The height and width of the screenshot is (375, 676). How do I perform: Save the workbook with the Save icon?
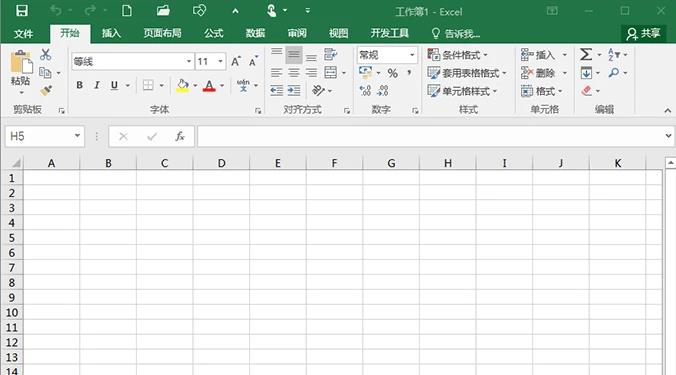click(x=22, y=10)
